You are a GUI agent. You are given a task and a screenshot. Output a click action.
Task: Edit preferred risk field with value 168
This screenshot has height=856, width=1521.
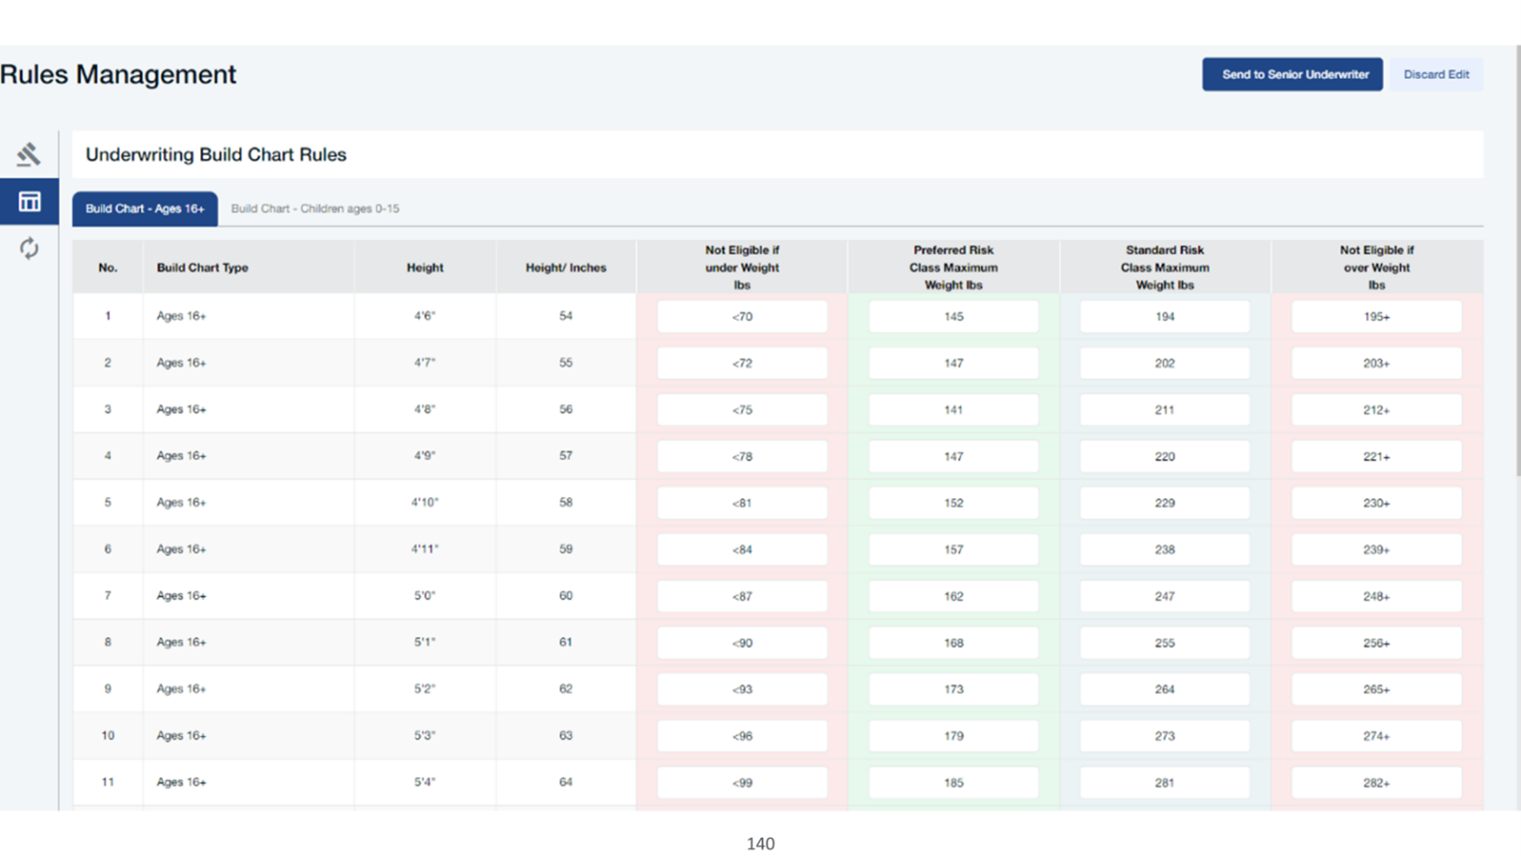[953, 643]
